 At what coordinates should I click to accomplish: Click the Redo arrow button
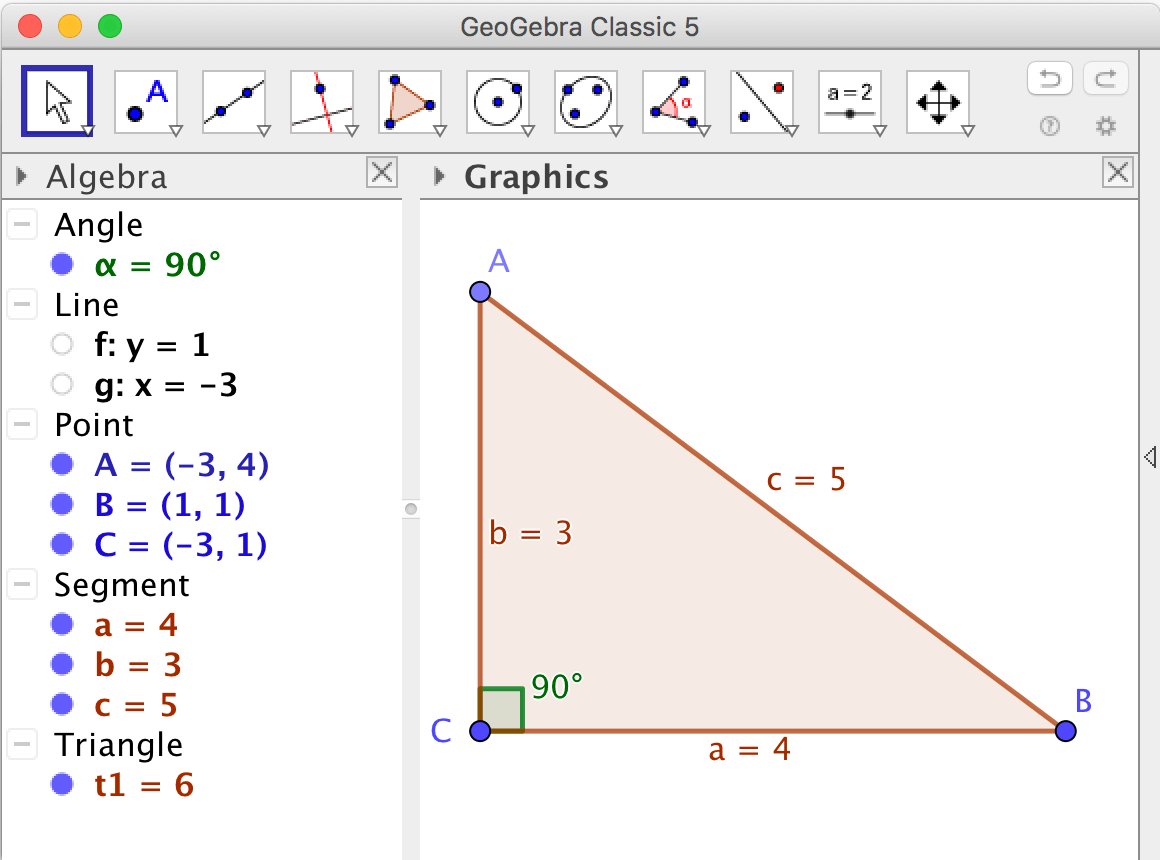coord(1106,78)
